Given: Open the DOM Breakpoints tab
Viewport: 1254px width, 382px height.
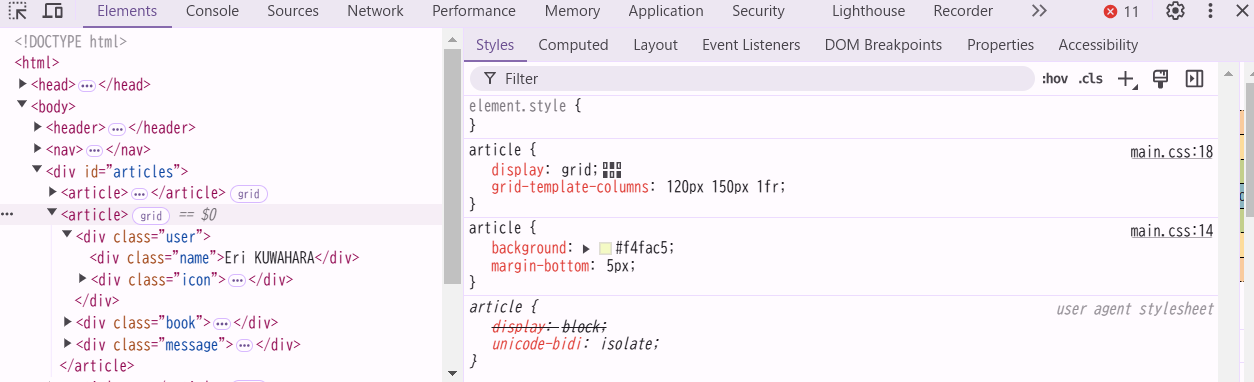Looking at the screenshot, I should [x=883, y=45].
